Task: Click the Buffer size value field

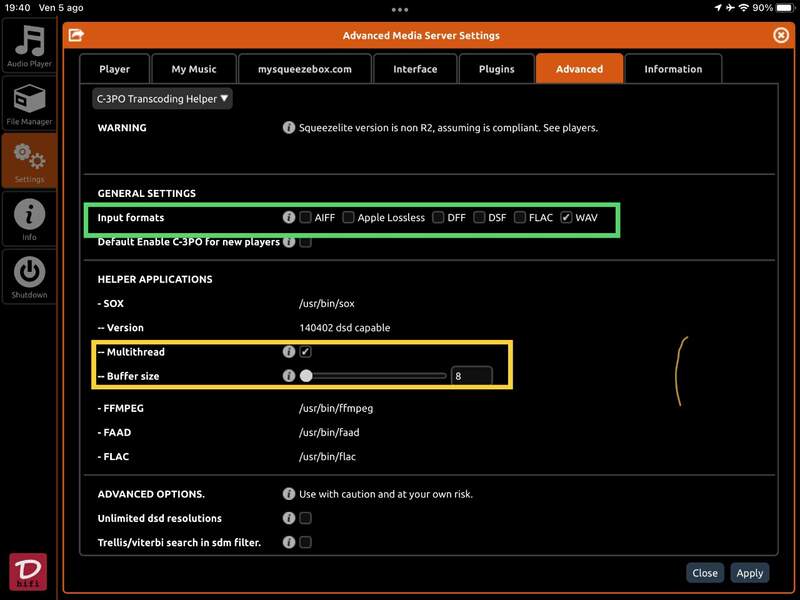Action: pyautogui.click(x=471, y=376)
